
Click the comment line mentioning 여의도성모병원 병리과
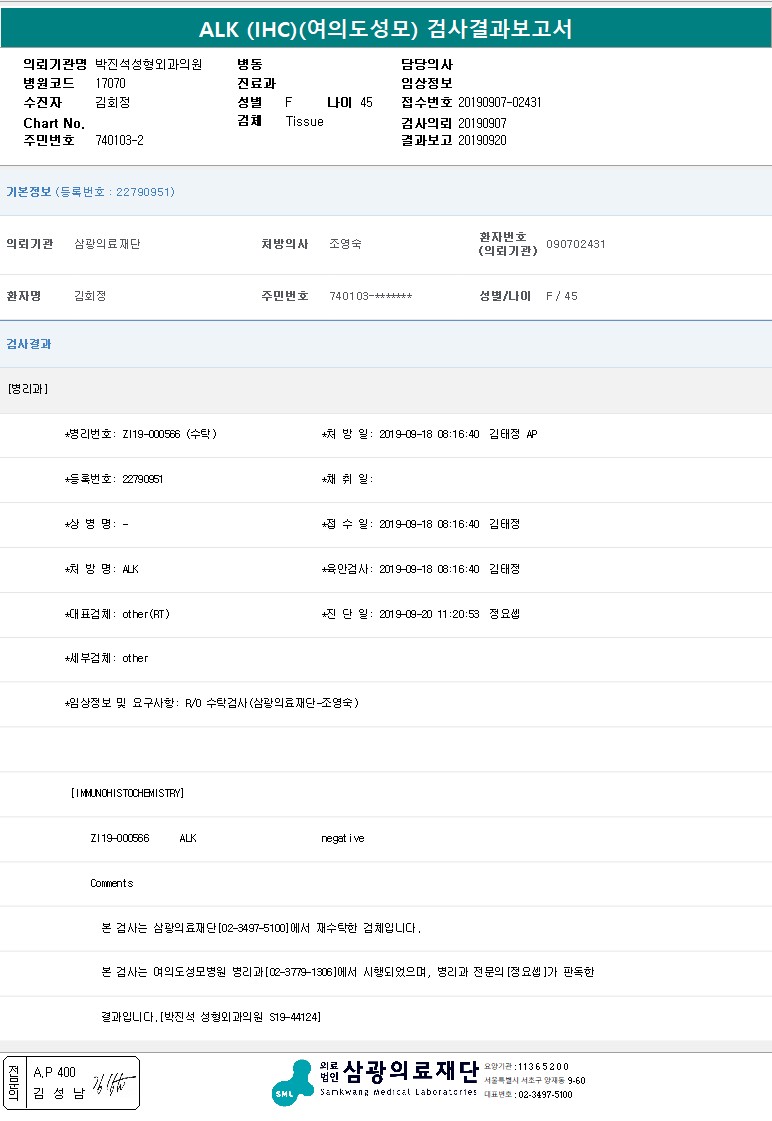click(347, 972)
